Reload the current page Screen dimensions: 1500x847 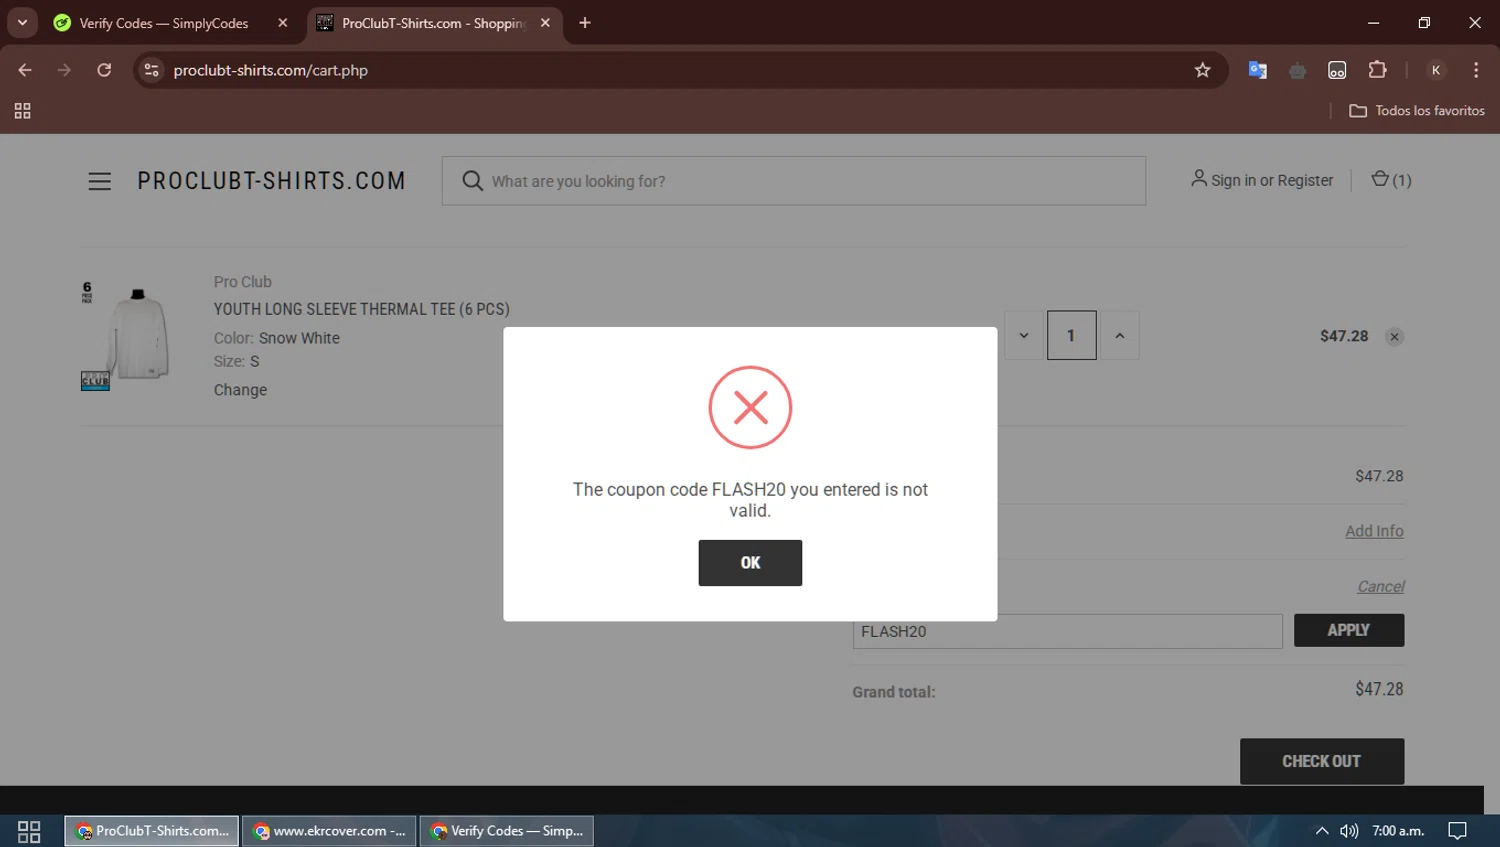pos(104,70)
